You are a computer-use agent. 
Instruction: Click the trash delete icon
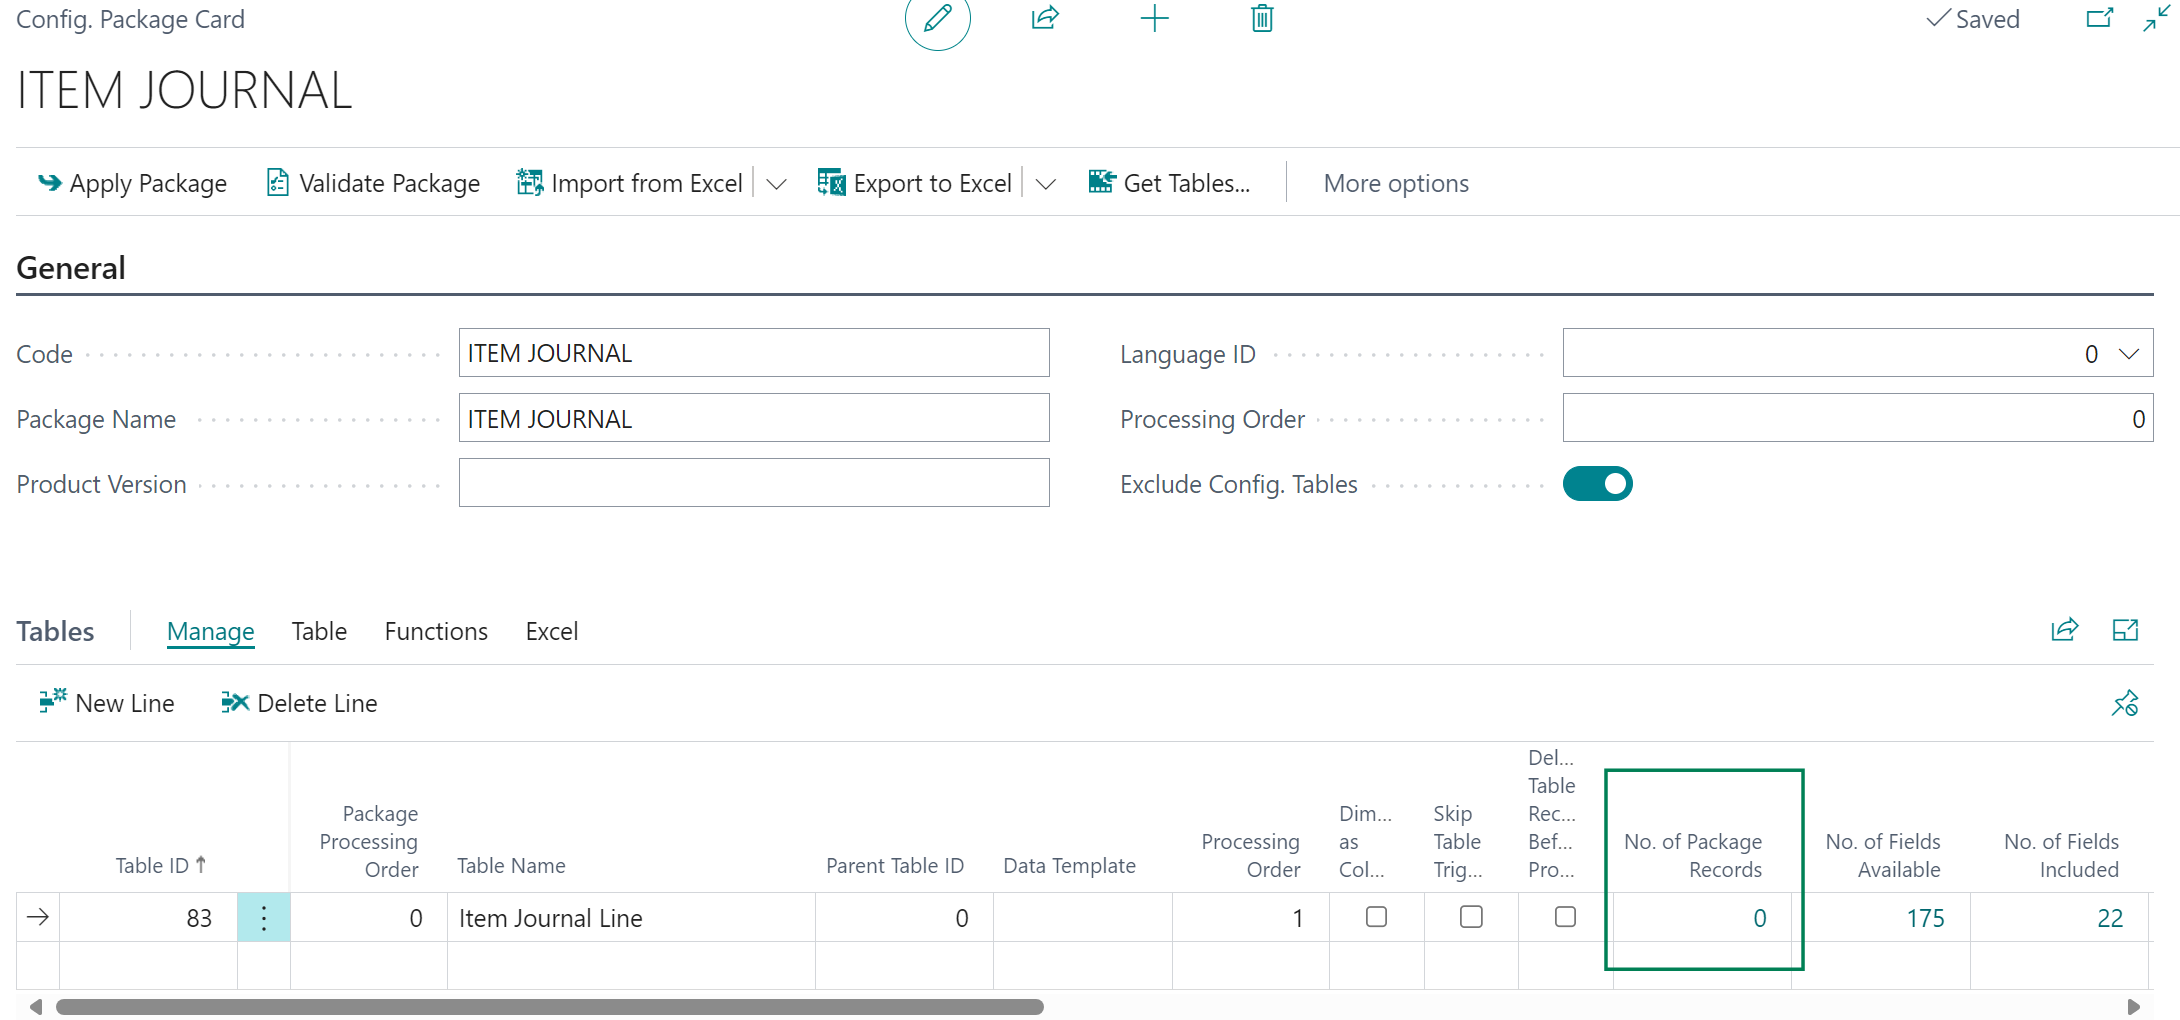pos(1262,18)
